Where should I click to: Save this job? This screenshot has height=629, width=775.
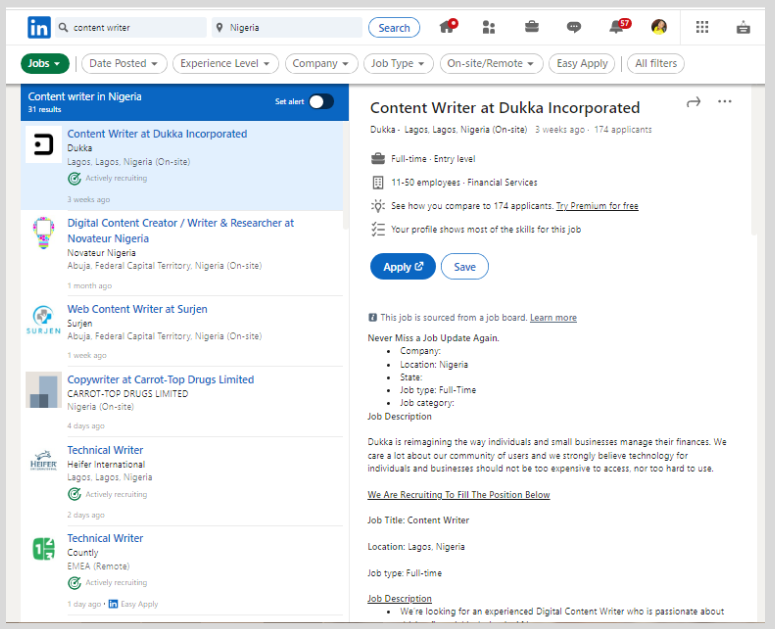(465, 267)
